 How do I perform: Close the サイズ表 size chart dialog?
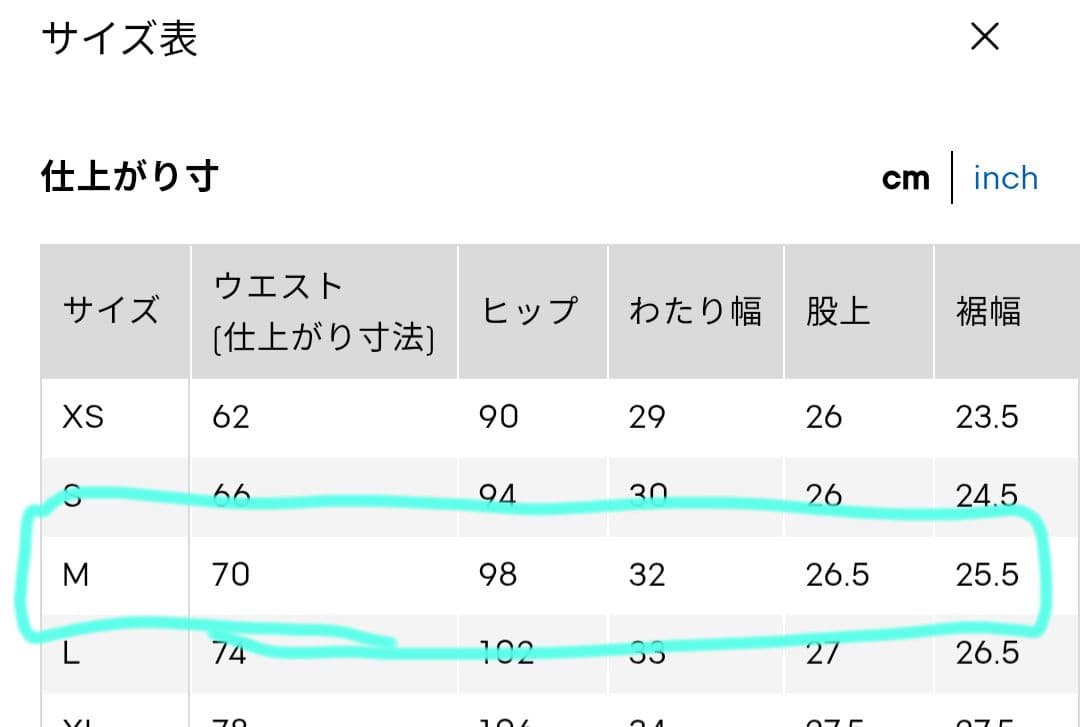click(984, 37)
